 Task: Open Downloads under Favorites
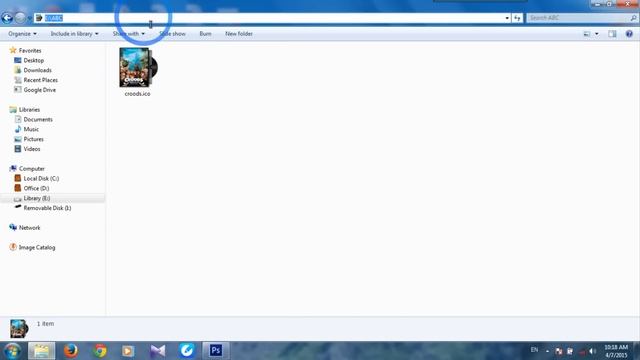(x=38, y=70)
